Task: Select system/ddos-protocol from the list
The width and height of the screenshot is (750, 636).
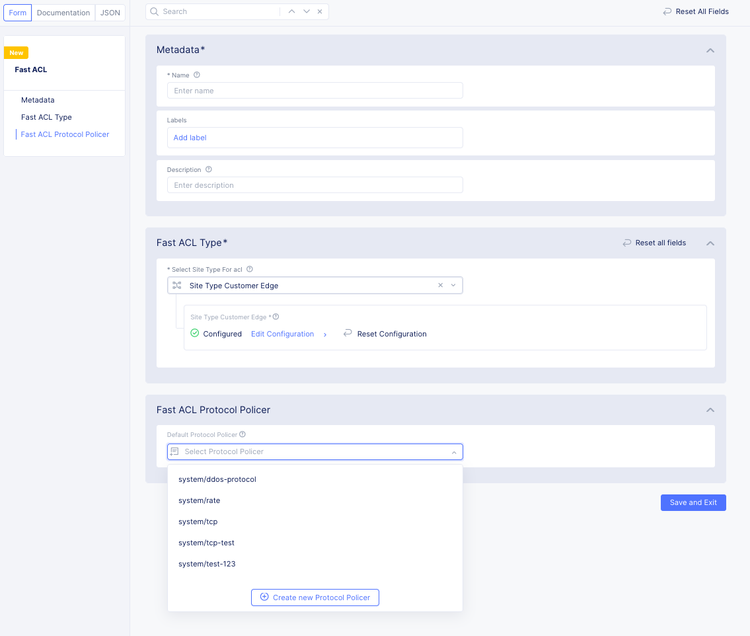Action: [217, 480]
